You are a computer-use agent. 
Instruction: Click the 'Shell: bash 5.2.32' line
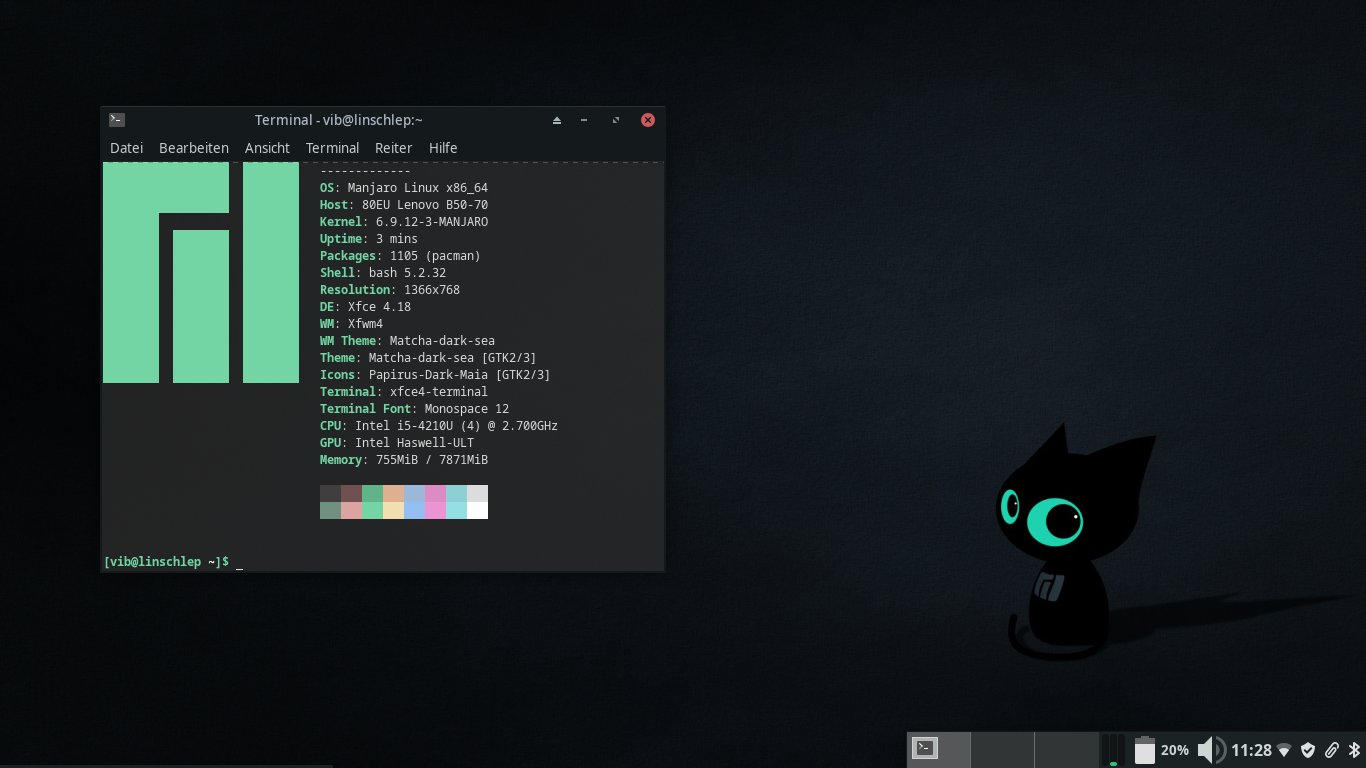point(383,273)
